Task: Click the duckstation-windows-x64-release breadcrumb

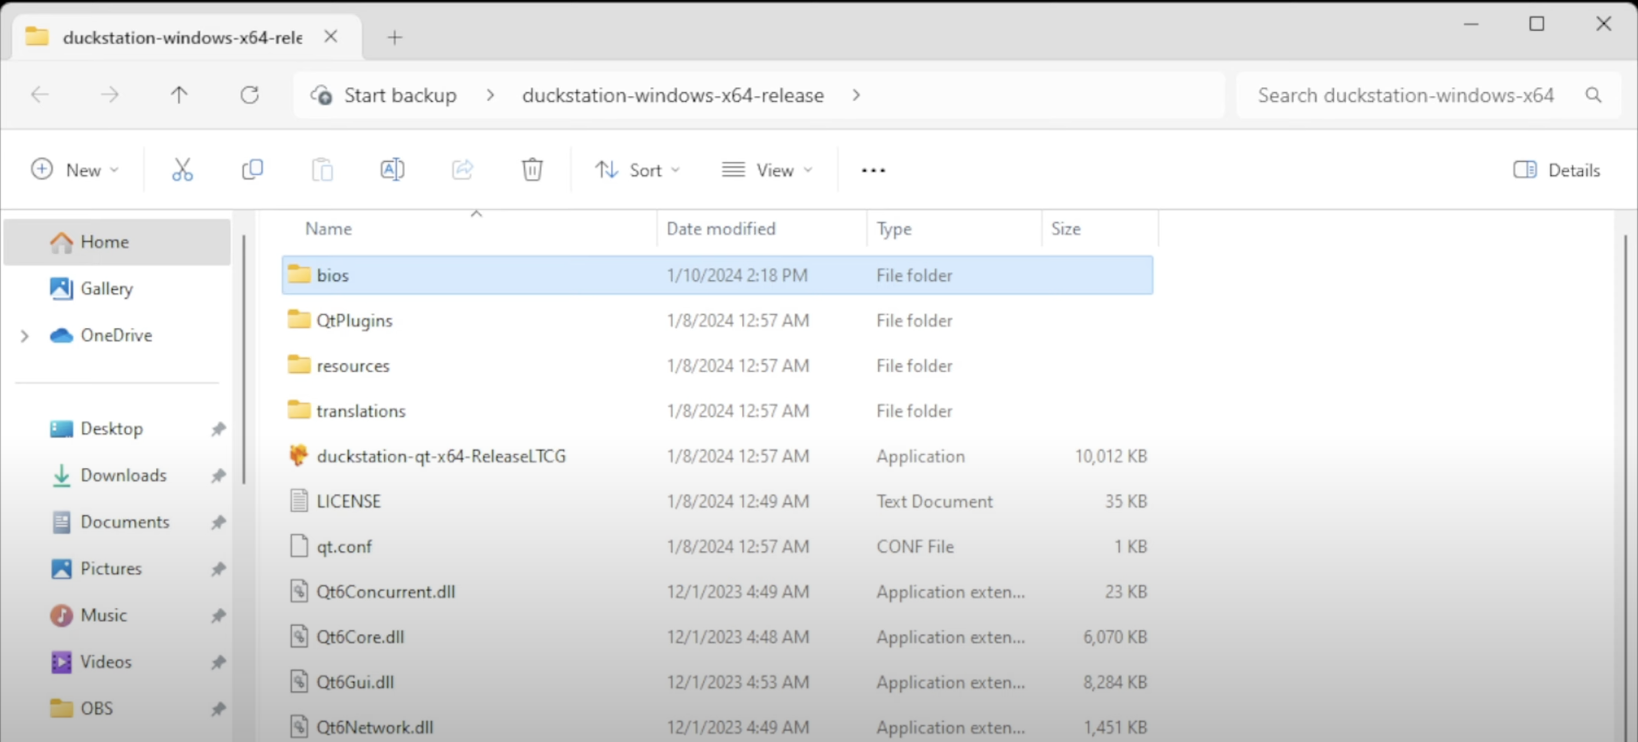Action: pyautogui.click(x=673, y=95)
